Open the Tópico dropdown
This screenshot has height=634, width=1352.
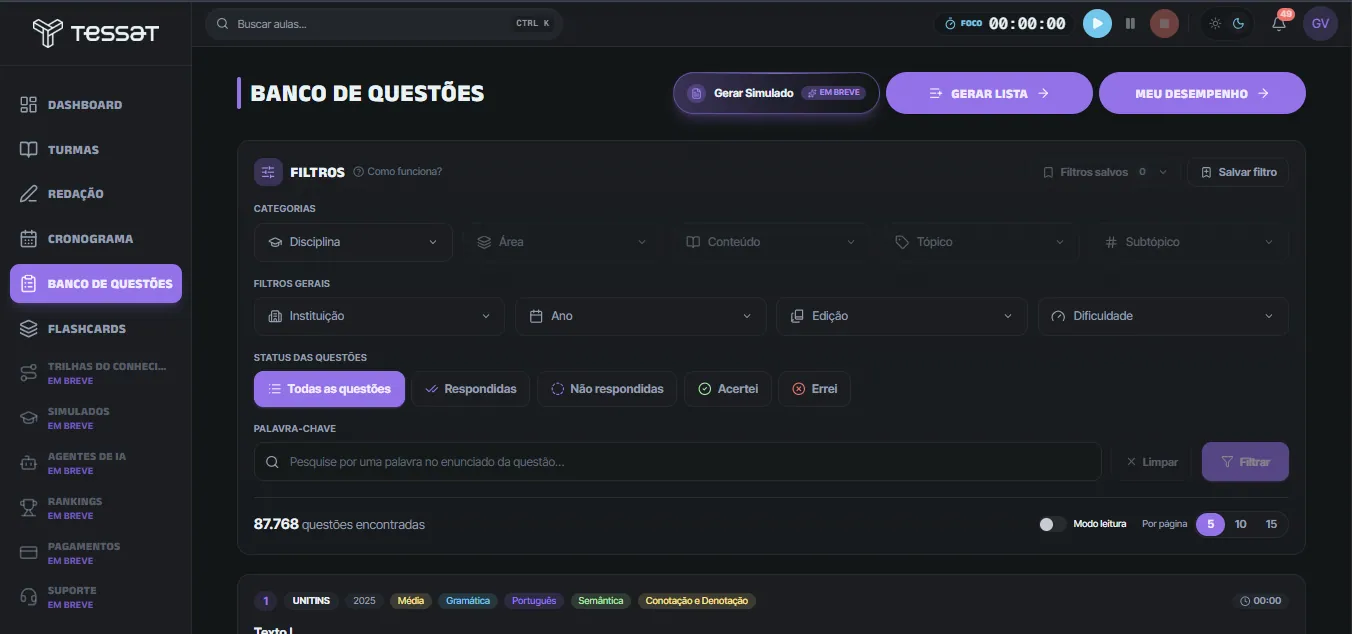pos(980,242)
